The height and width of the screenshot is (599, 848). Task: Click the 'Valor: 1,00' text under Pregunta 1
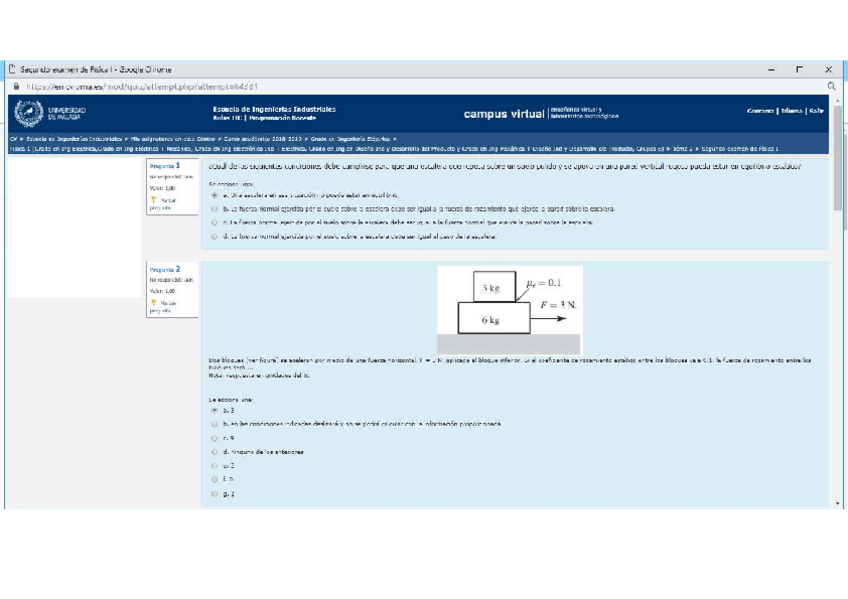pyautogui.click(x=162, y=188)
